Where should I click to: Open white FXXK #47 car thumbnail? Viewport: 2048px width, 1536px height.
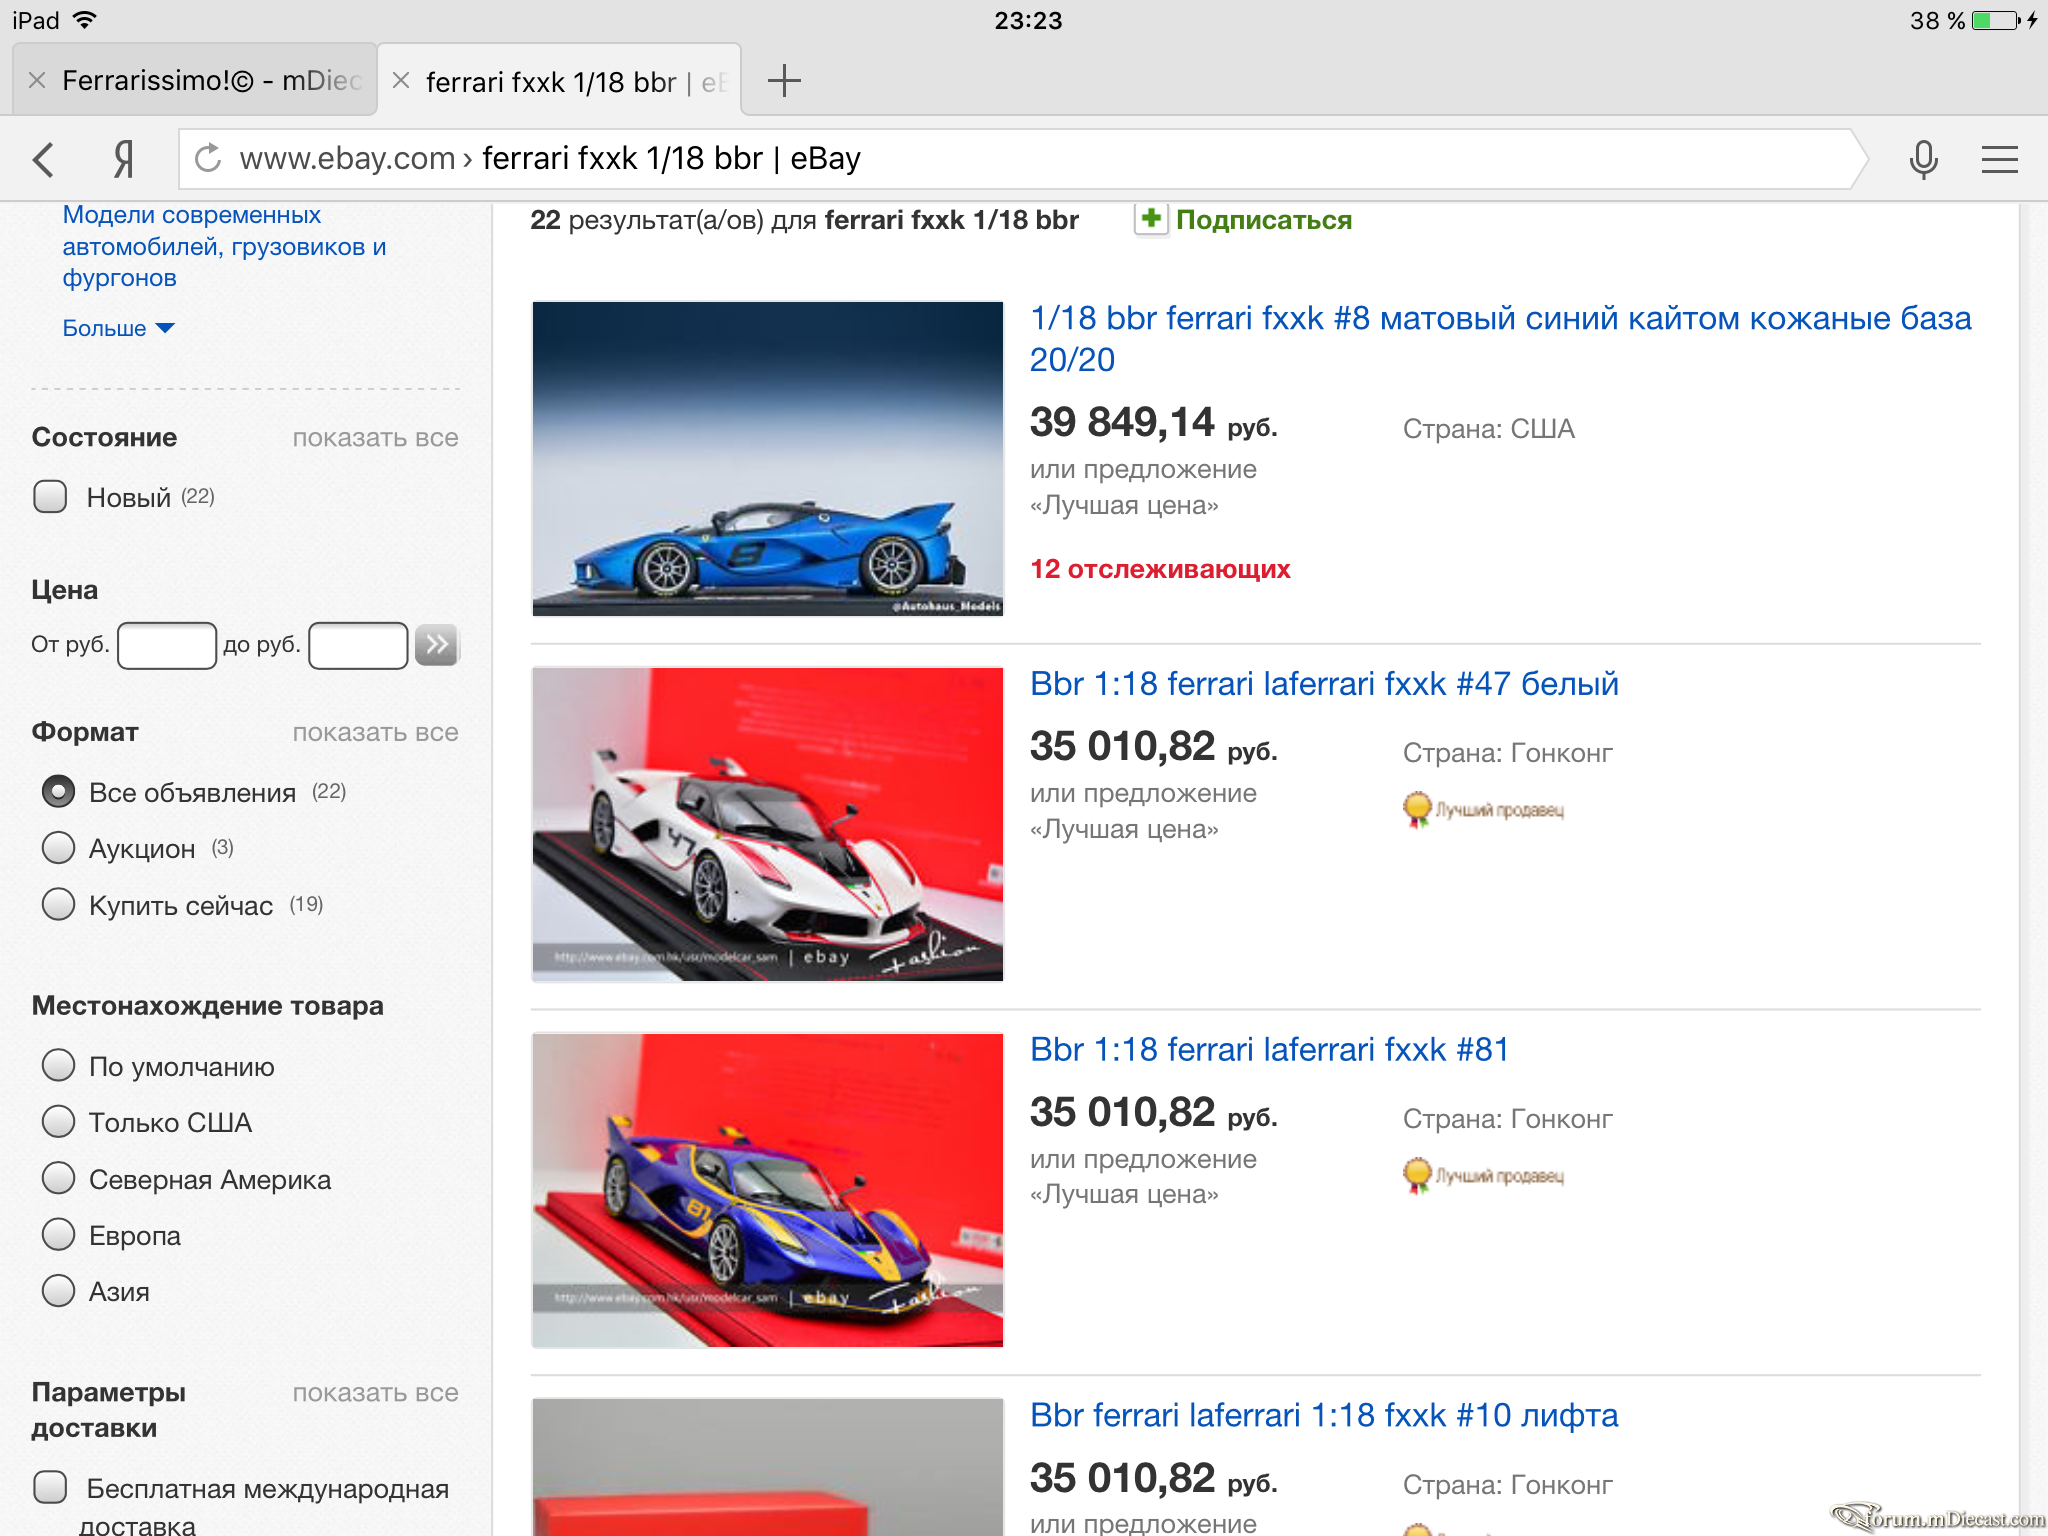pos(768,824)
